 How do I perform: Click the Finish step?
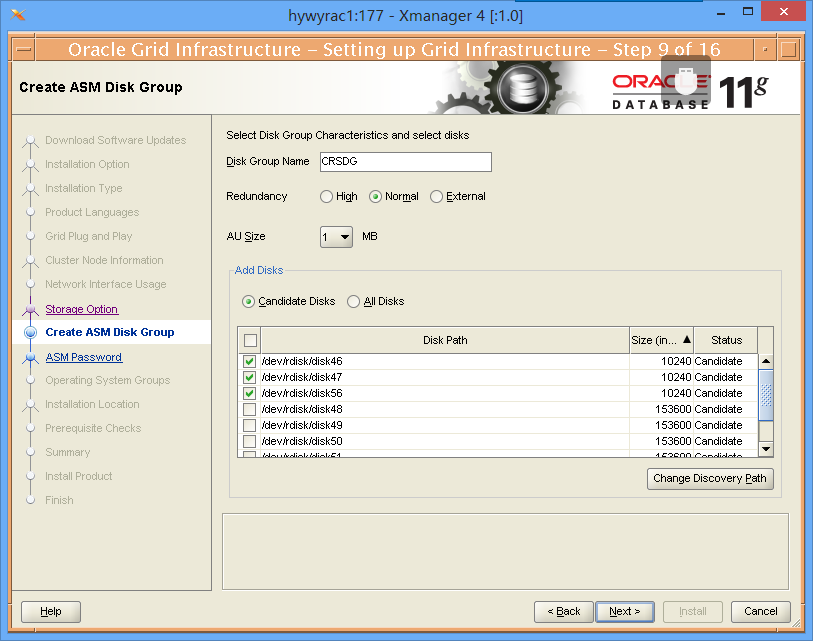tap(59, 500)
